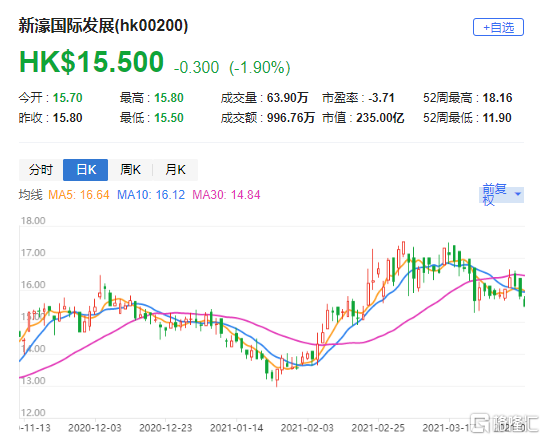Click the 成交额 value 996.76万
The image size is (545, 440).
(x=291, y=118)
